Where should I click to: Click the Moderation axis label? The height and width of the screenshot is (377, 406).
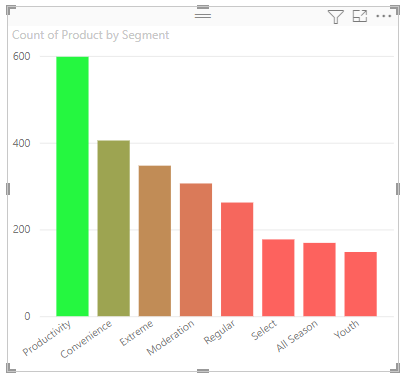point(170,337)
